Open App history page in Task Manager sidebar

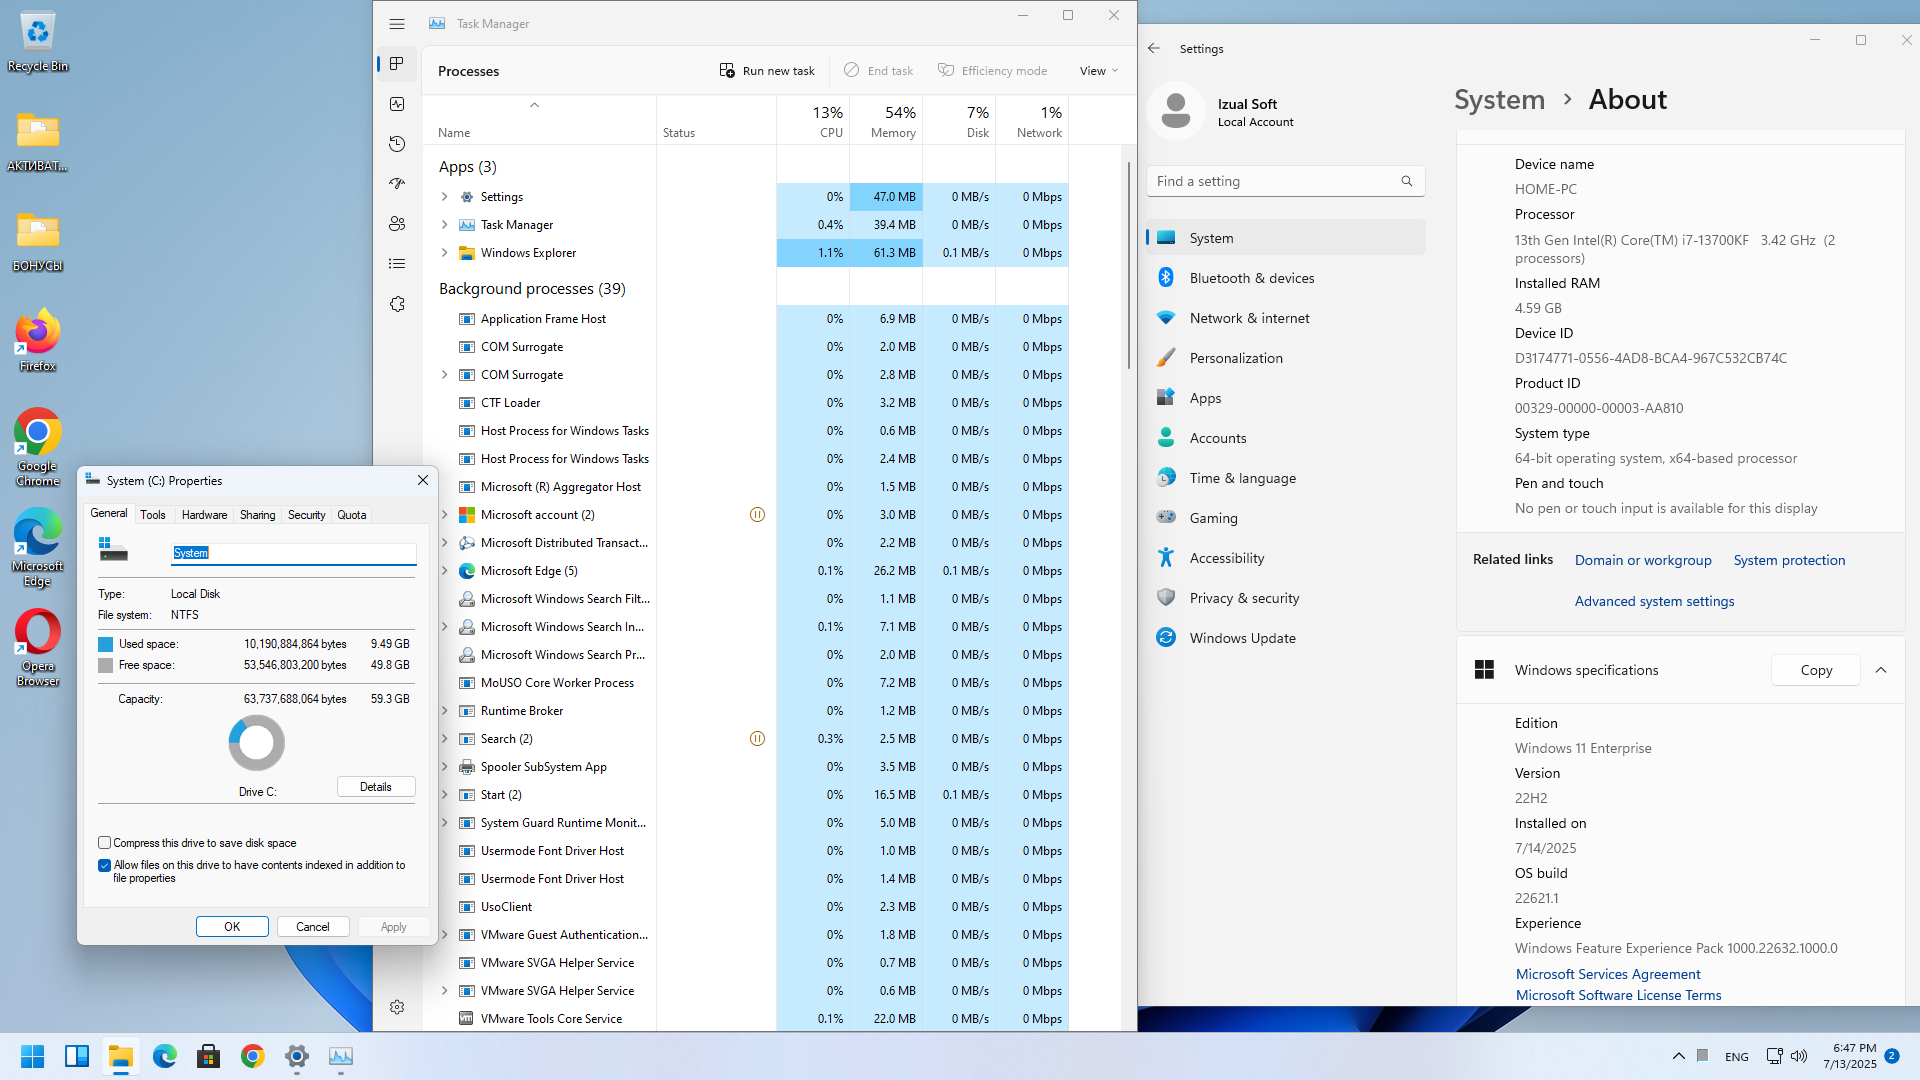point(397,144)
